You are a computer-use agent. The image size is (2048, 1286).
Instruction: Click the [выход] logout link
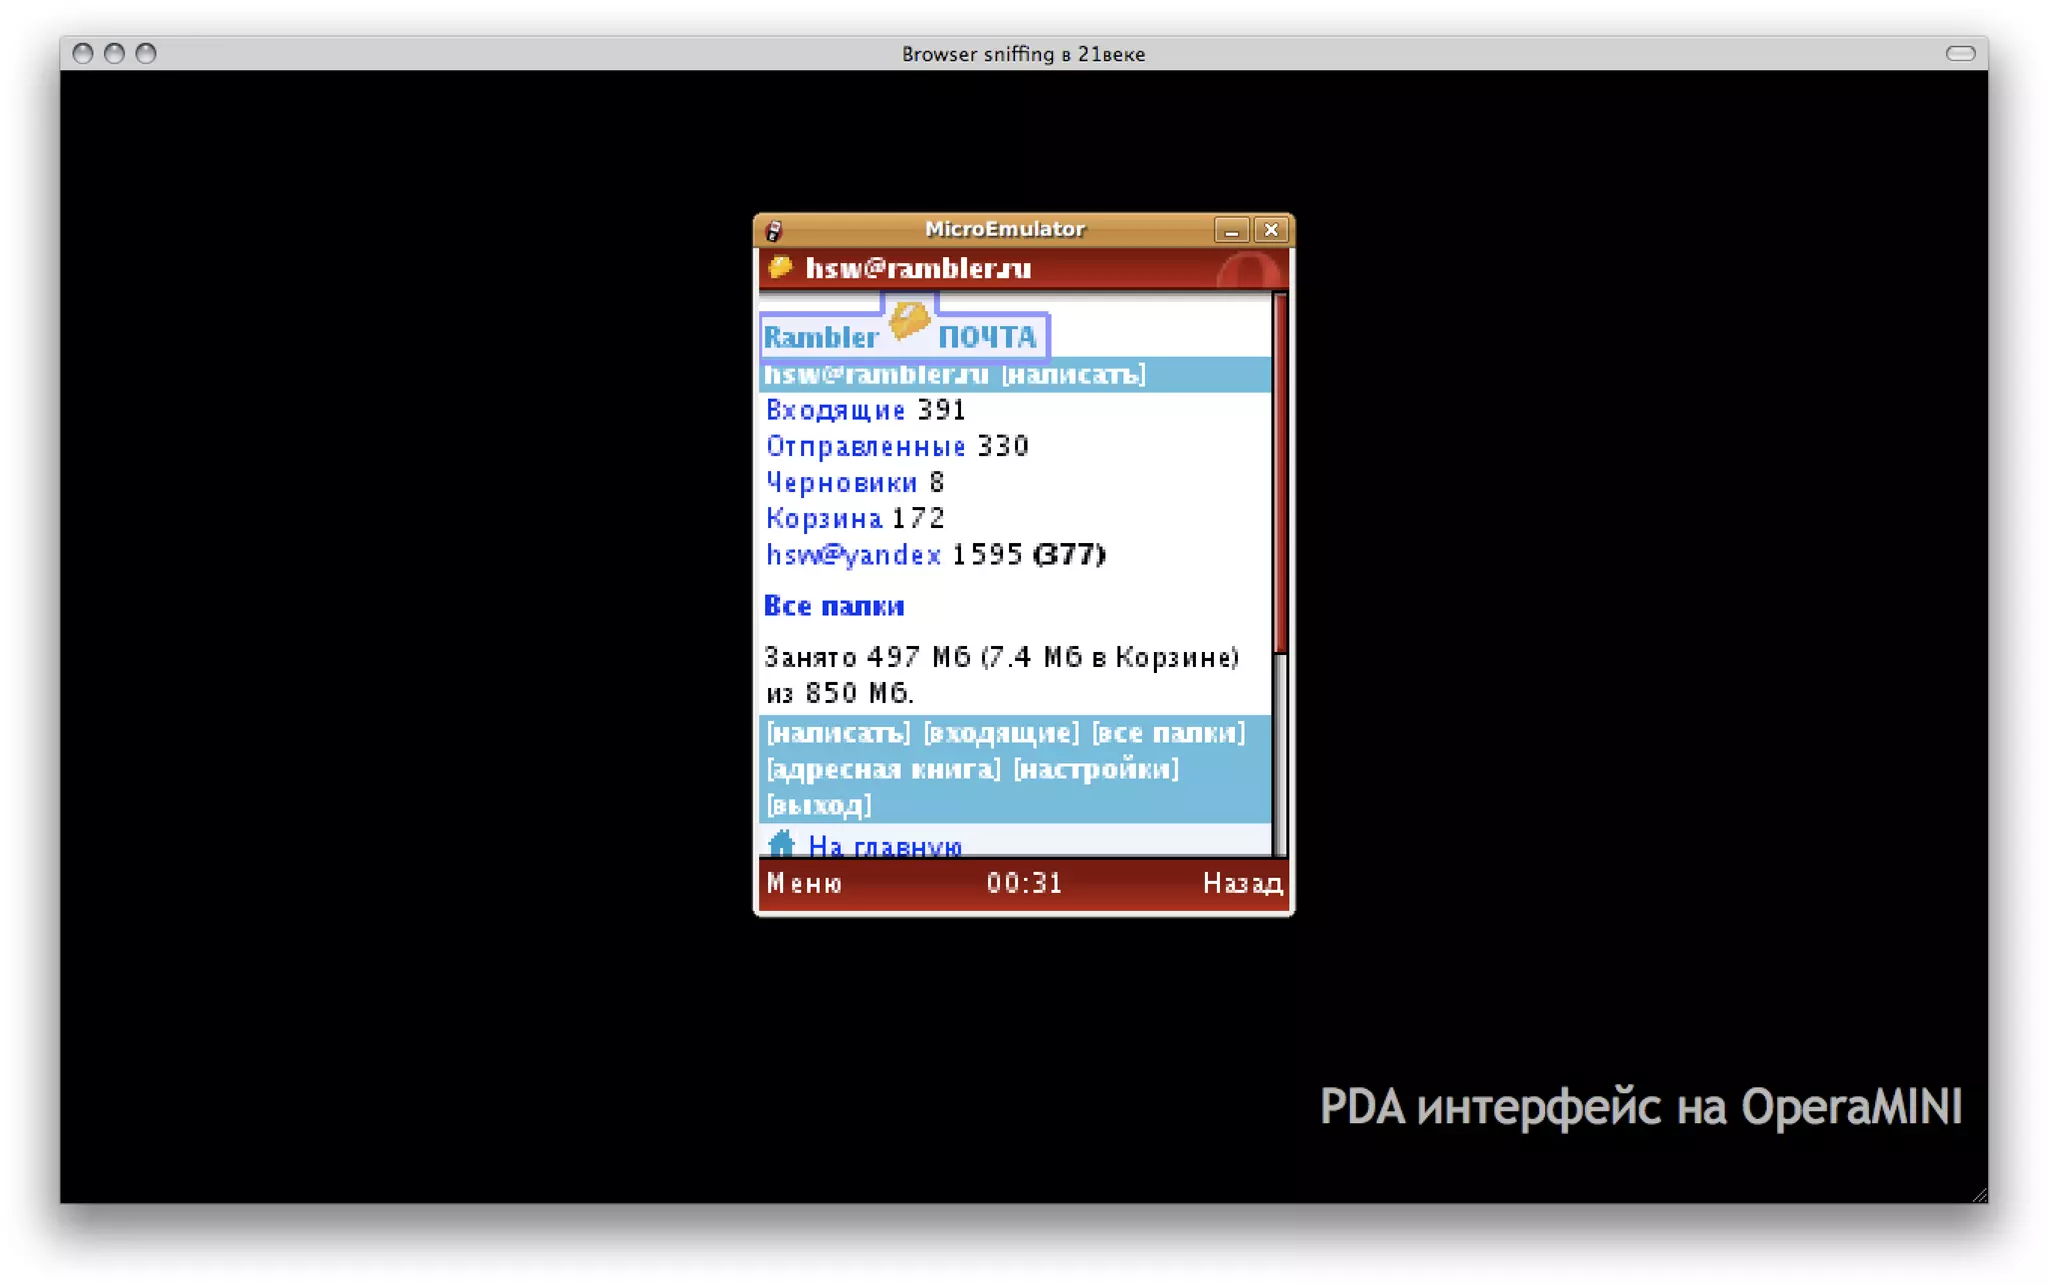pyautogui.click(x=818, y=805)
